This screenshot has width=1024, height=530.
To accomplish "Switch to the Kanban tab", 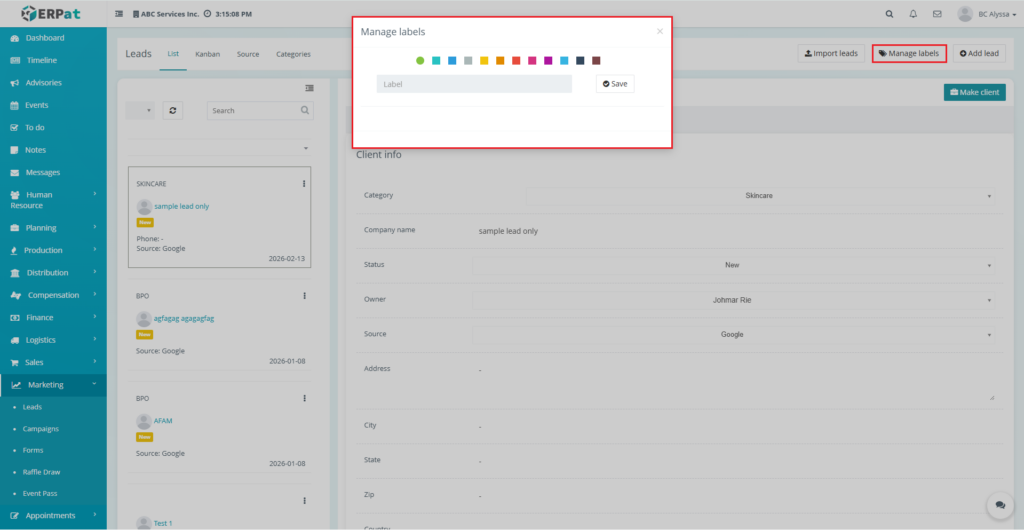I will tap(207, 54).
